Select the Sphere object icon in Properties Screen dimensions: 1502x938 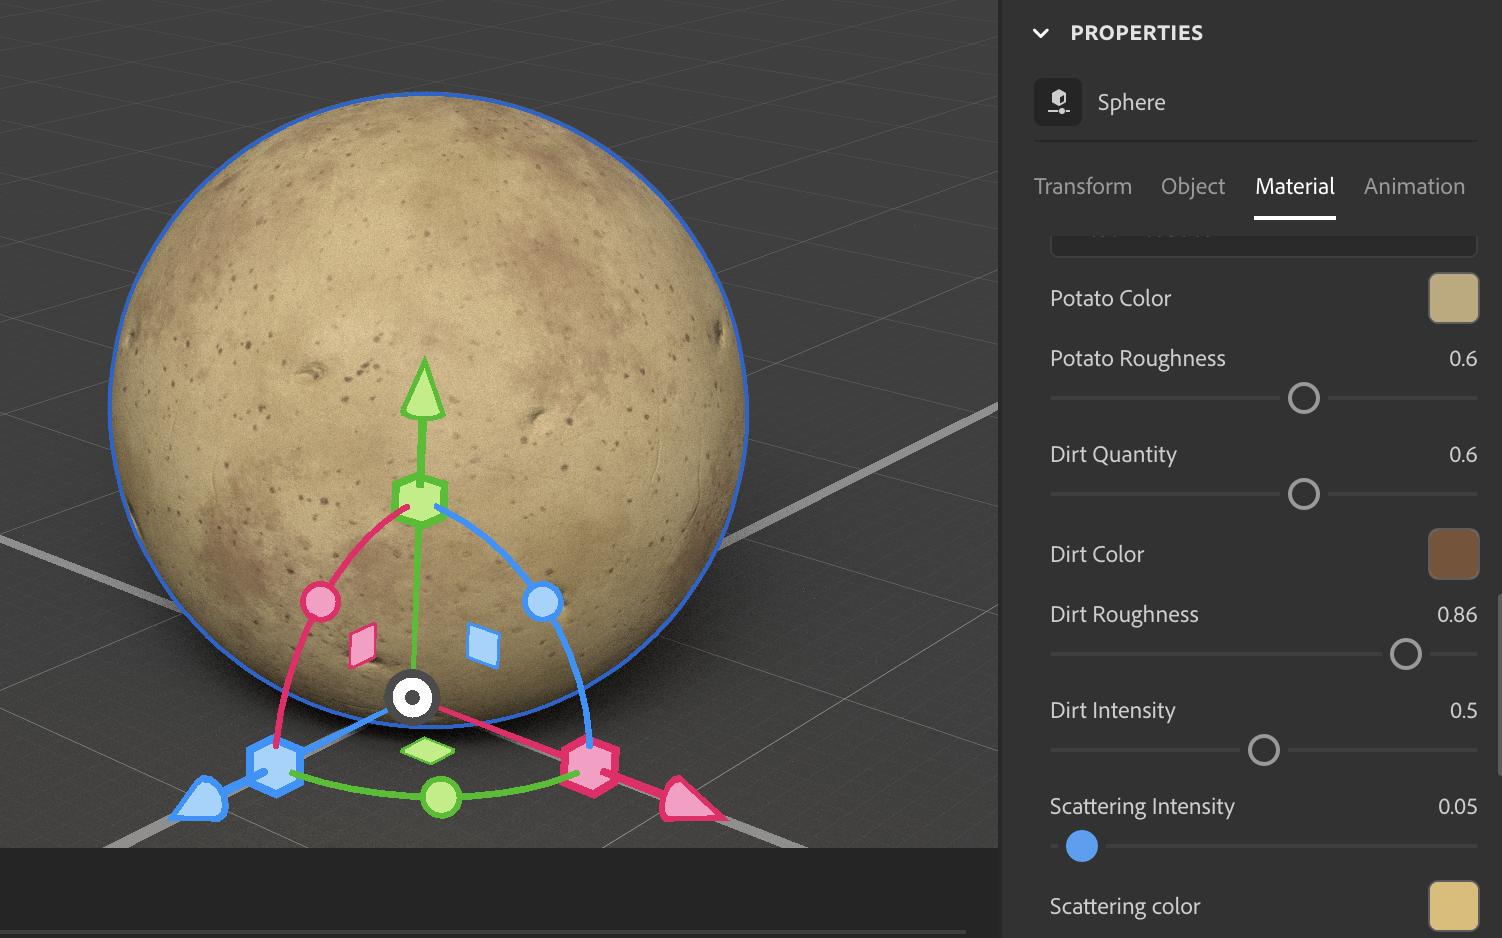[x=1057, y=101]
